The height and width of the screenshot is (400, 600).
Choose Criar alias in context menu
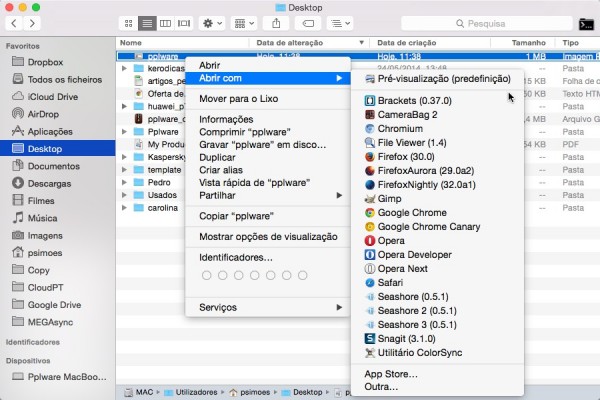tap(267, 170)
